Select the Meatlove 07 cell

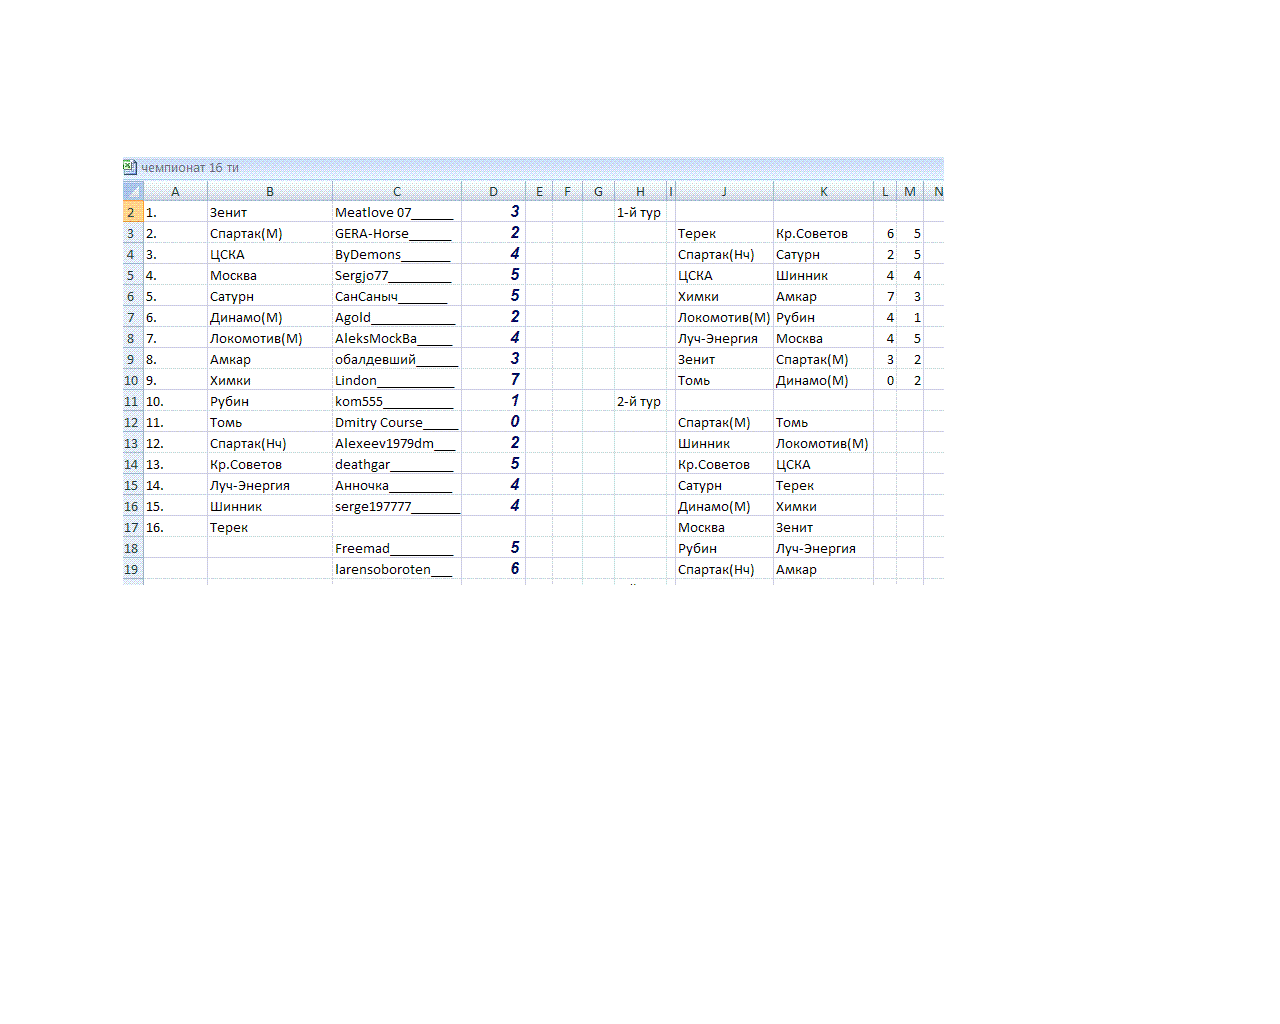click(373, 212)
